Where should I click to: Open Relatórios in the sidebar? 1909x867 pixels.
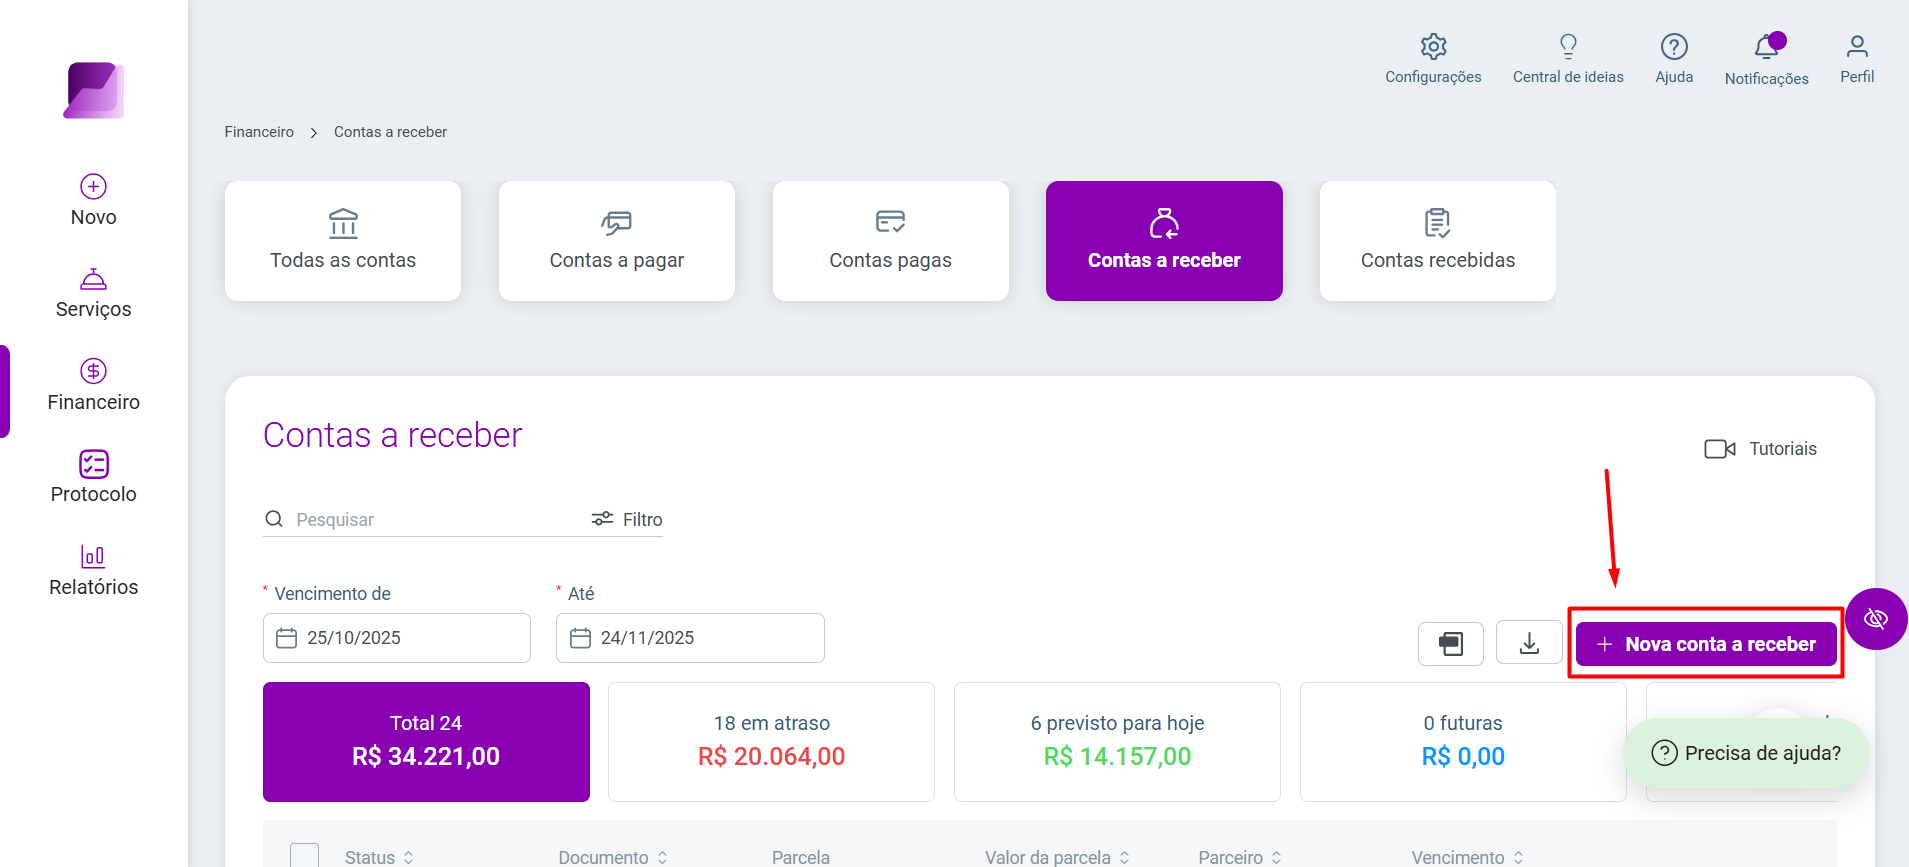point(94,571)
